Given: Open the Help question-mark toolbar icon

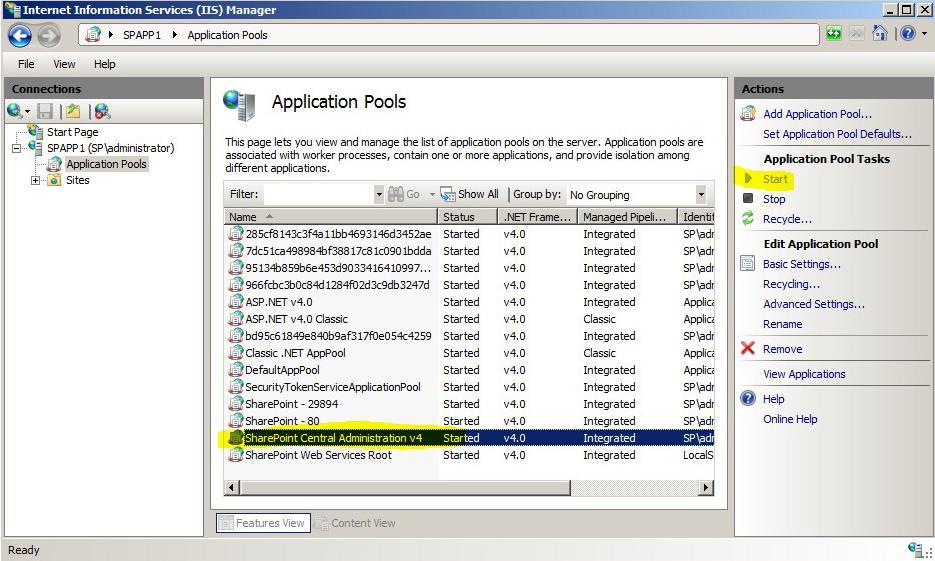Looking at the screenshot, I should 908,33.
